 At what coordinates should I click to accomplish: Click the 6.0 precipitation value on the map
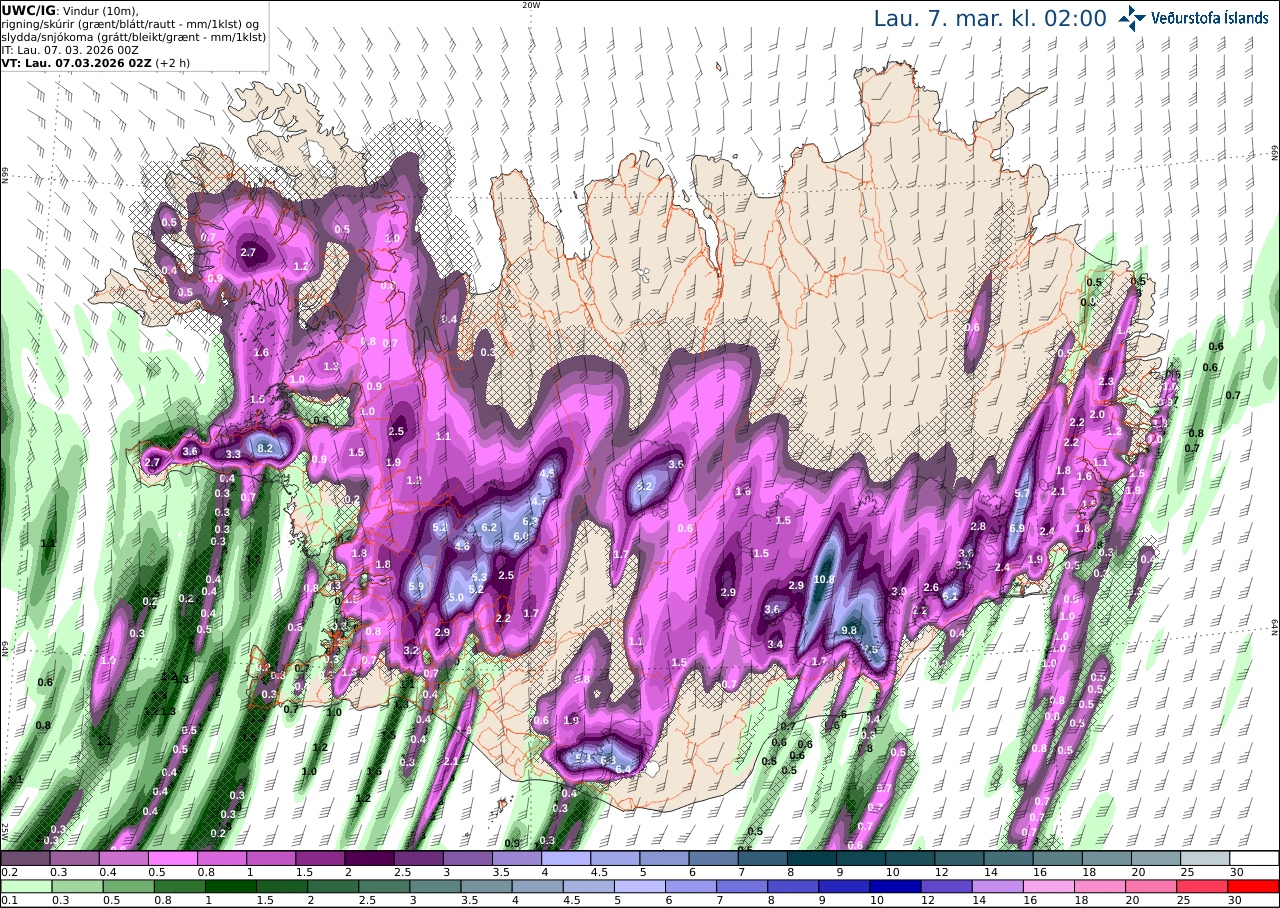pos(521,536)
